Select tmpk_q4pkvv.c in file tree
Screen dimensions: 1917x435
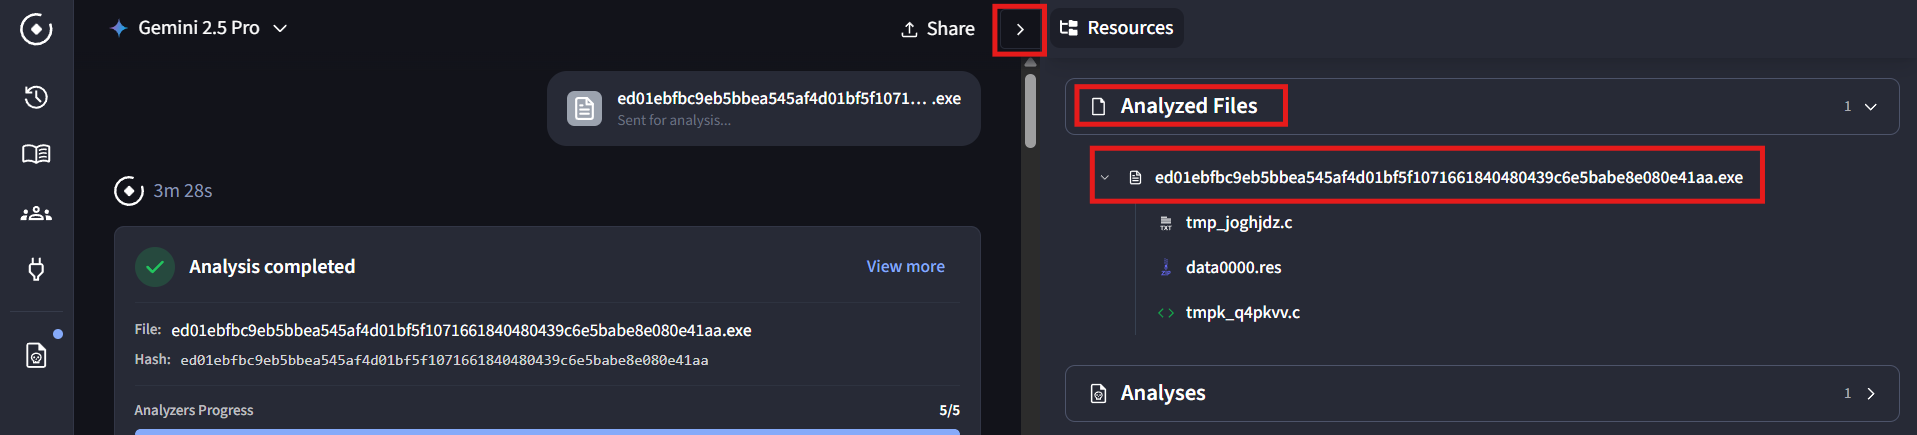coord(1242,312)
